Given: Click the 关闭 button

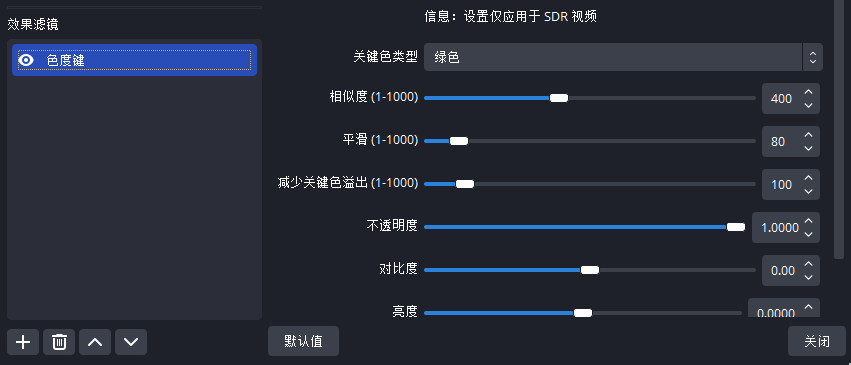Looking at the screenshot, I should click(817, 341).
